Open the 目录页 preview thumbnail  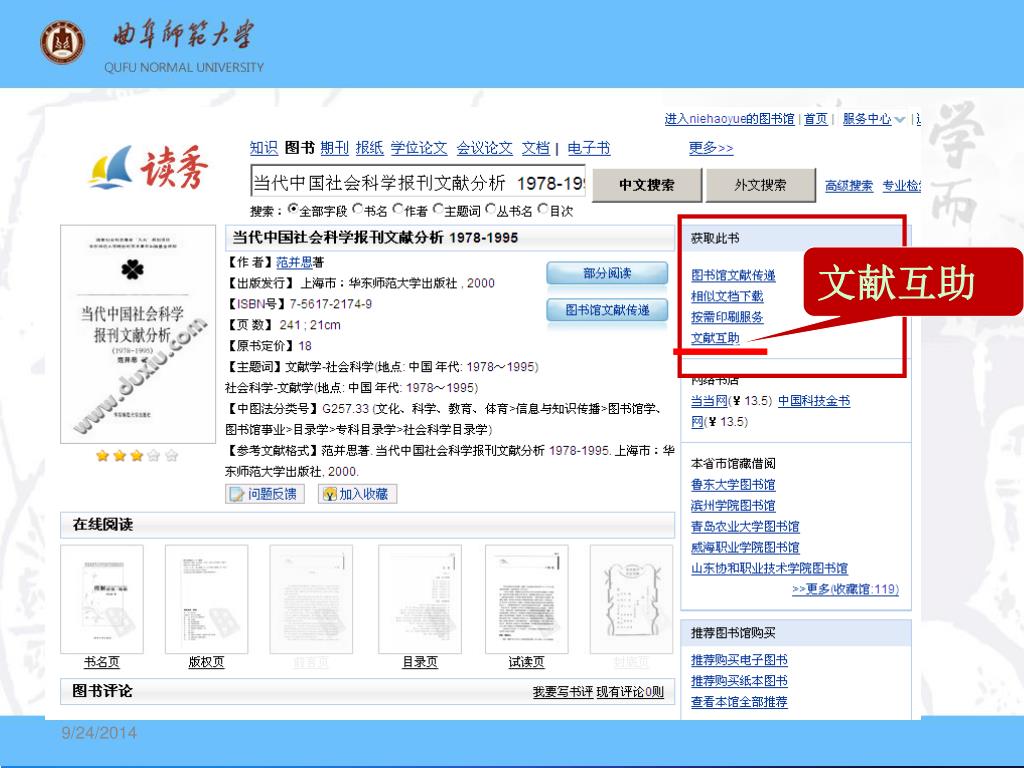click(x=420, y=600)
